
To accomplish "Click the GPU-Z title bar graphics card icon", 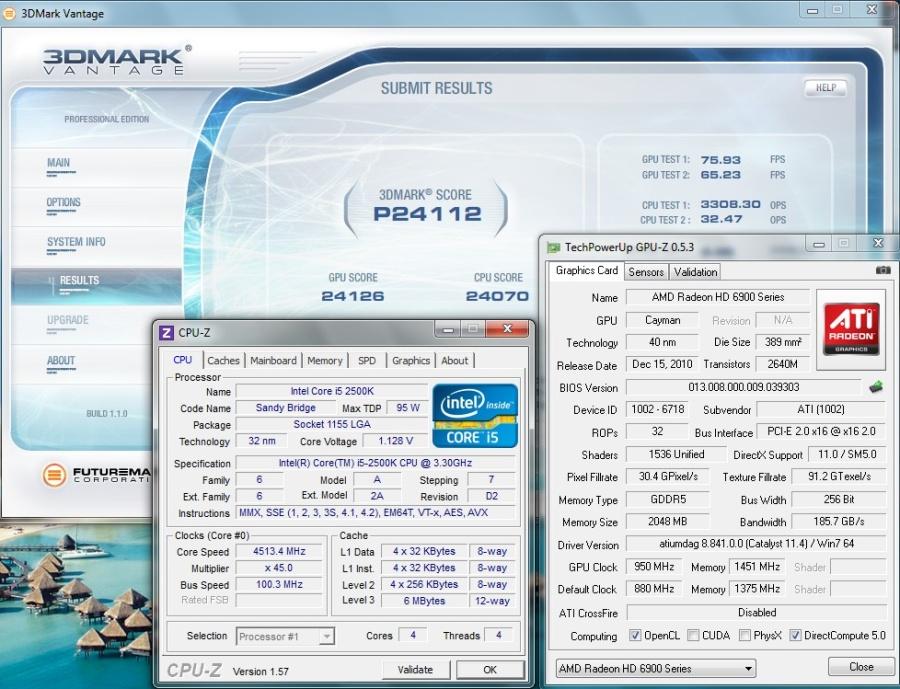I will 553,247.
